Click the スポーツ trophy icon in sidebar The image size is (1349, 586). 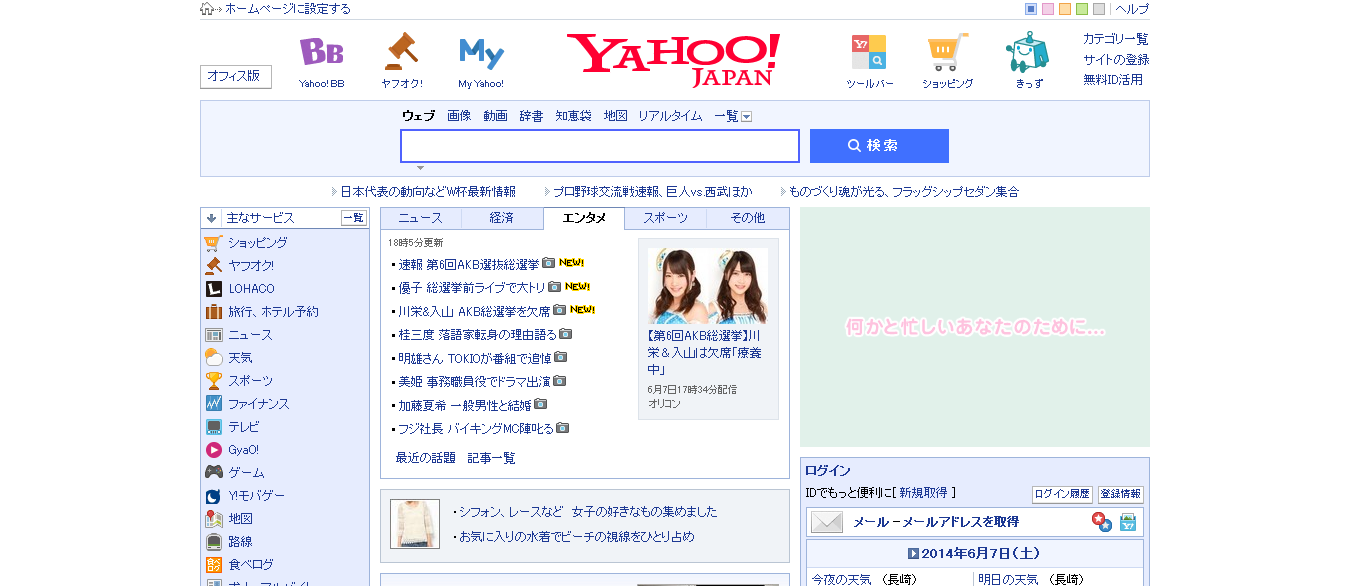(x=213, y=381)
